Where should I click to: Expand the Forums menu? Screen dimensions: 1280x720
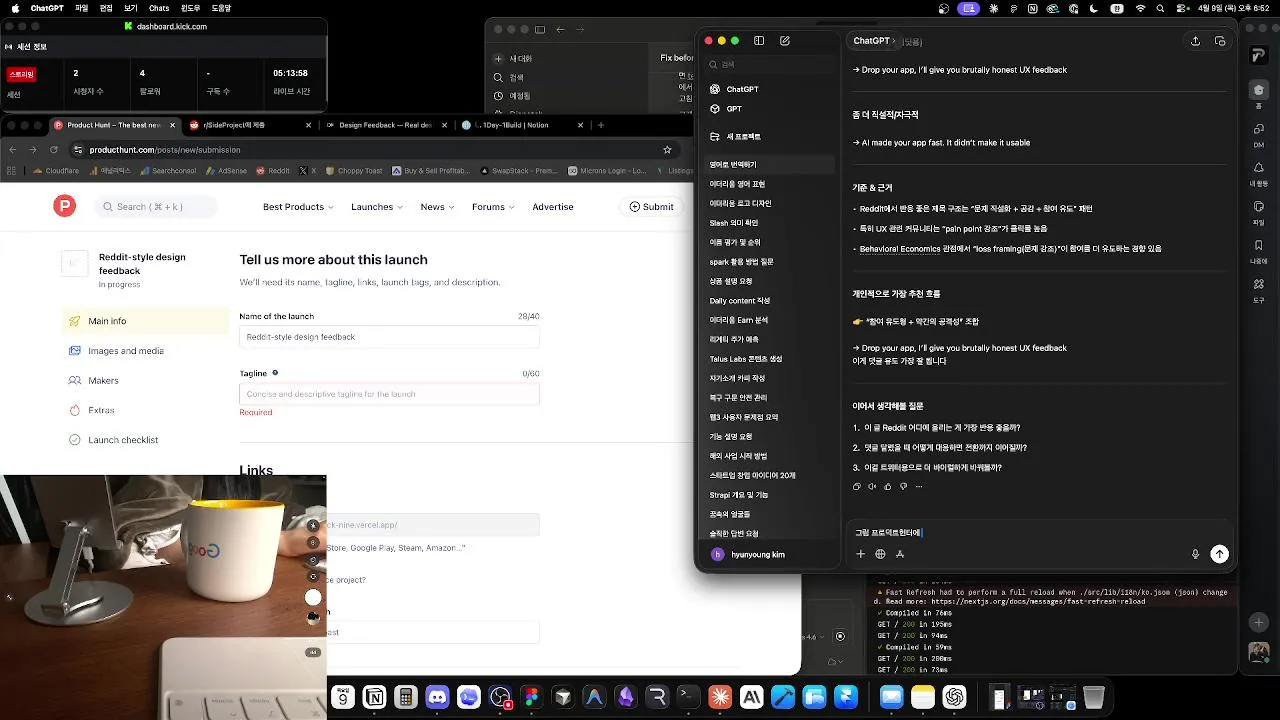(x=493, y=207)
